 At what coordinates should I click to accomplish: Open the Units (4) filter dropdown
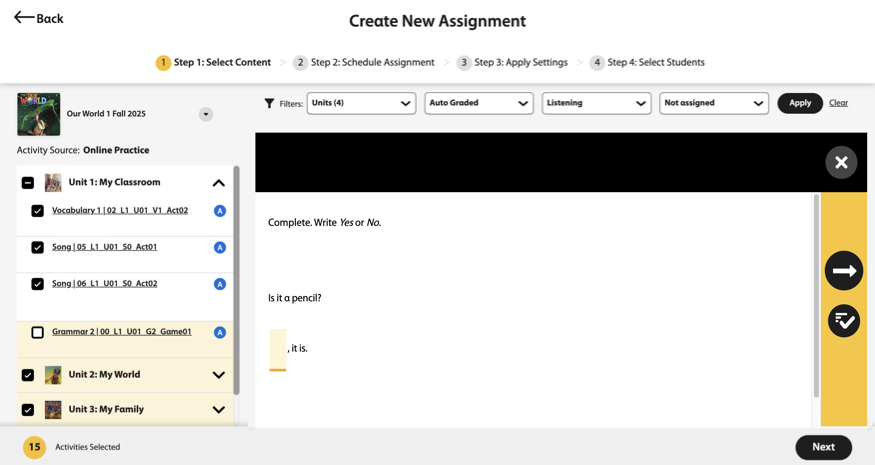point(362,103)
